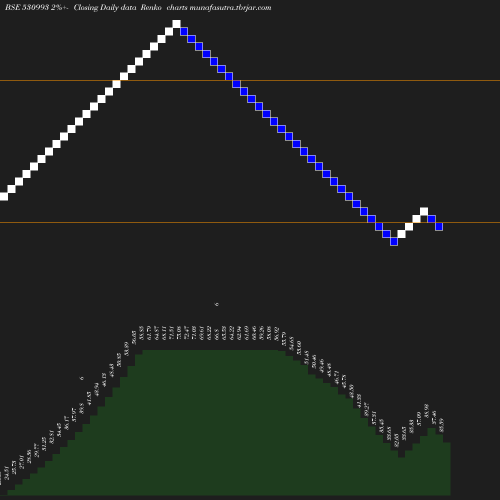The width and height of the screenshot is (500, 500).
Task: Click the last blue Renko brick on the right
Action: click(x=439, y=227)
